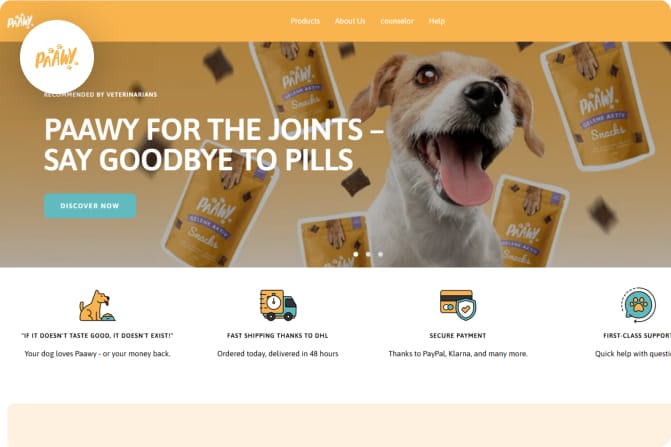
Task: Select the third carousel slide dot
Action: click(x=380, y=254)
